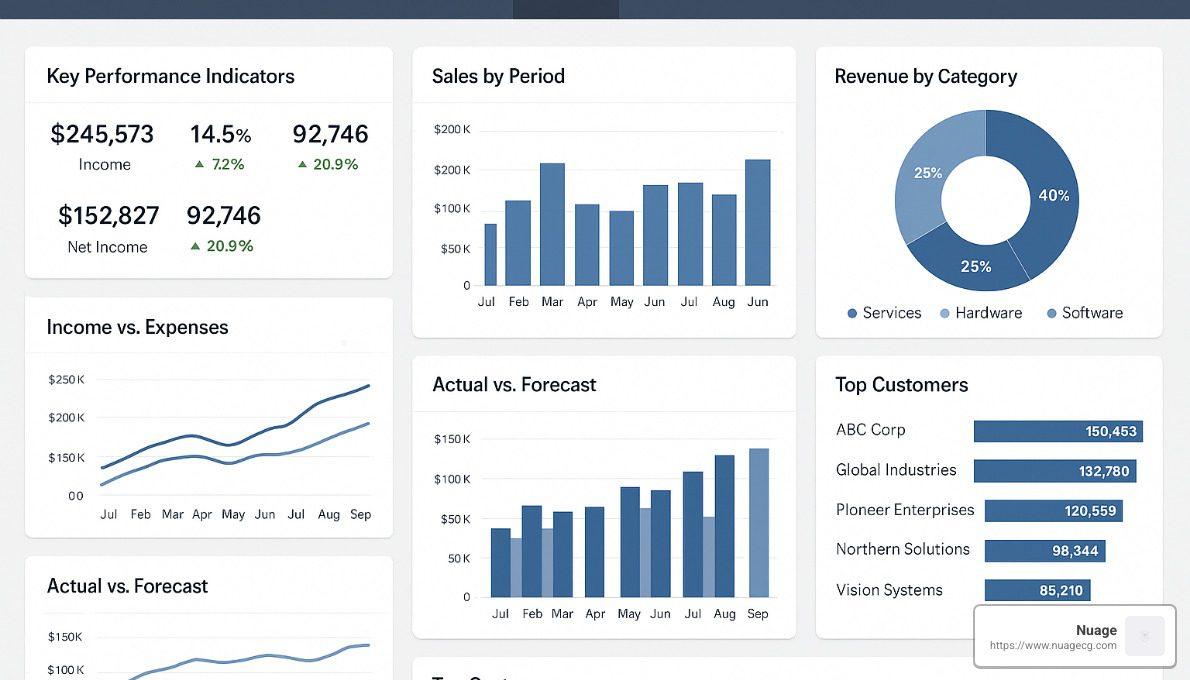Click the Northern Solutions 98,344 bar
The image size is (1190, 680).
1045,550
